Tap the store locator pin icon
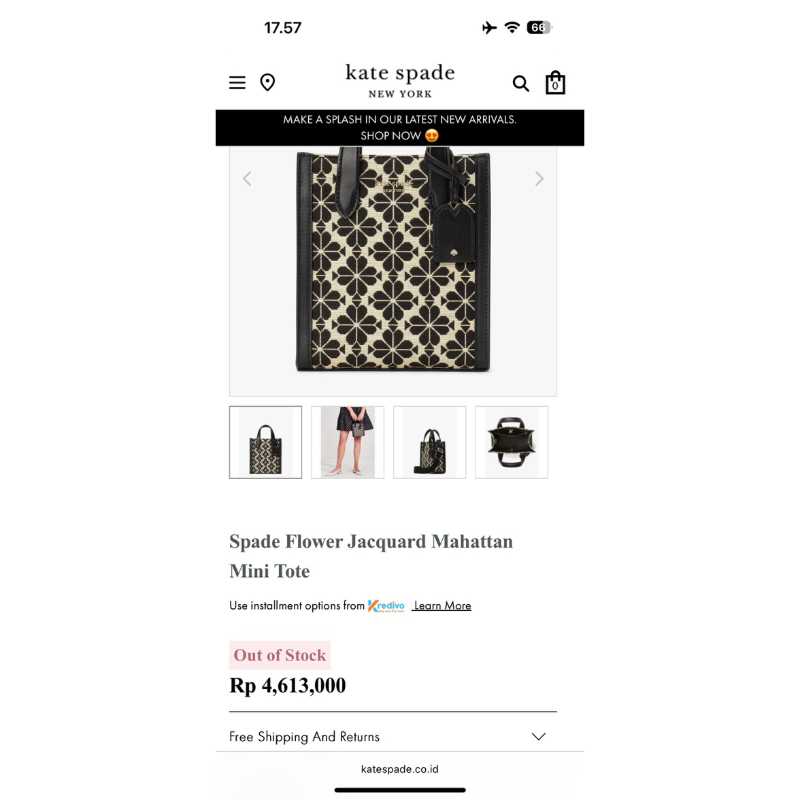This screenshot has height=800, width=800. (x=267, y=82)
